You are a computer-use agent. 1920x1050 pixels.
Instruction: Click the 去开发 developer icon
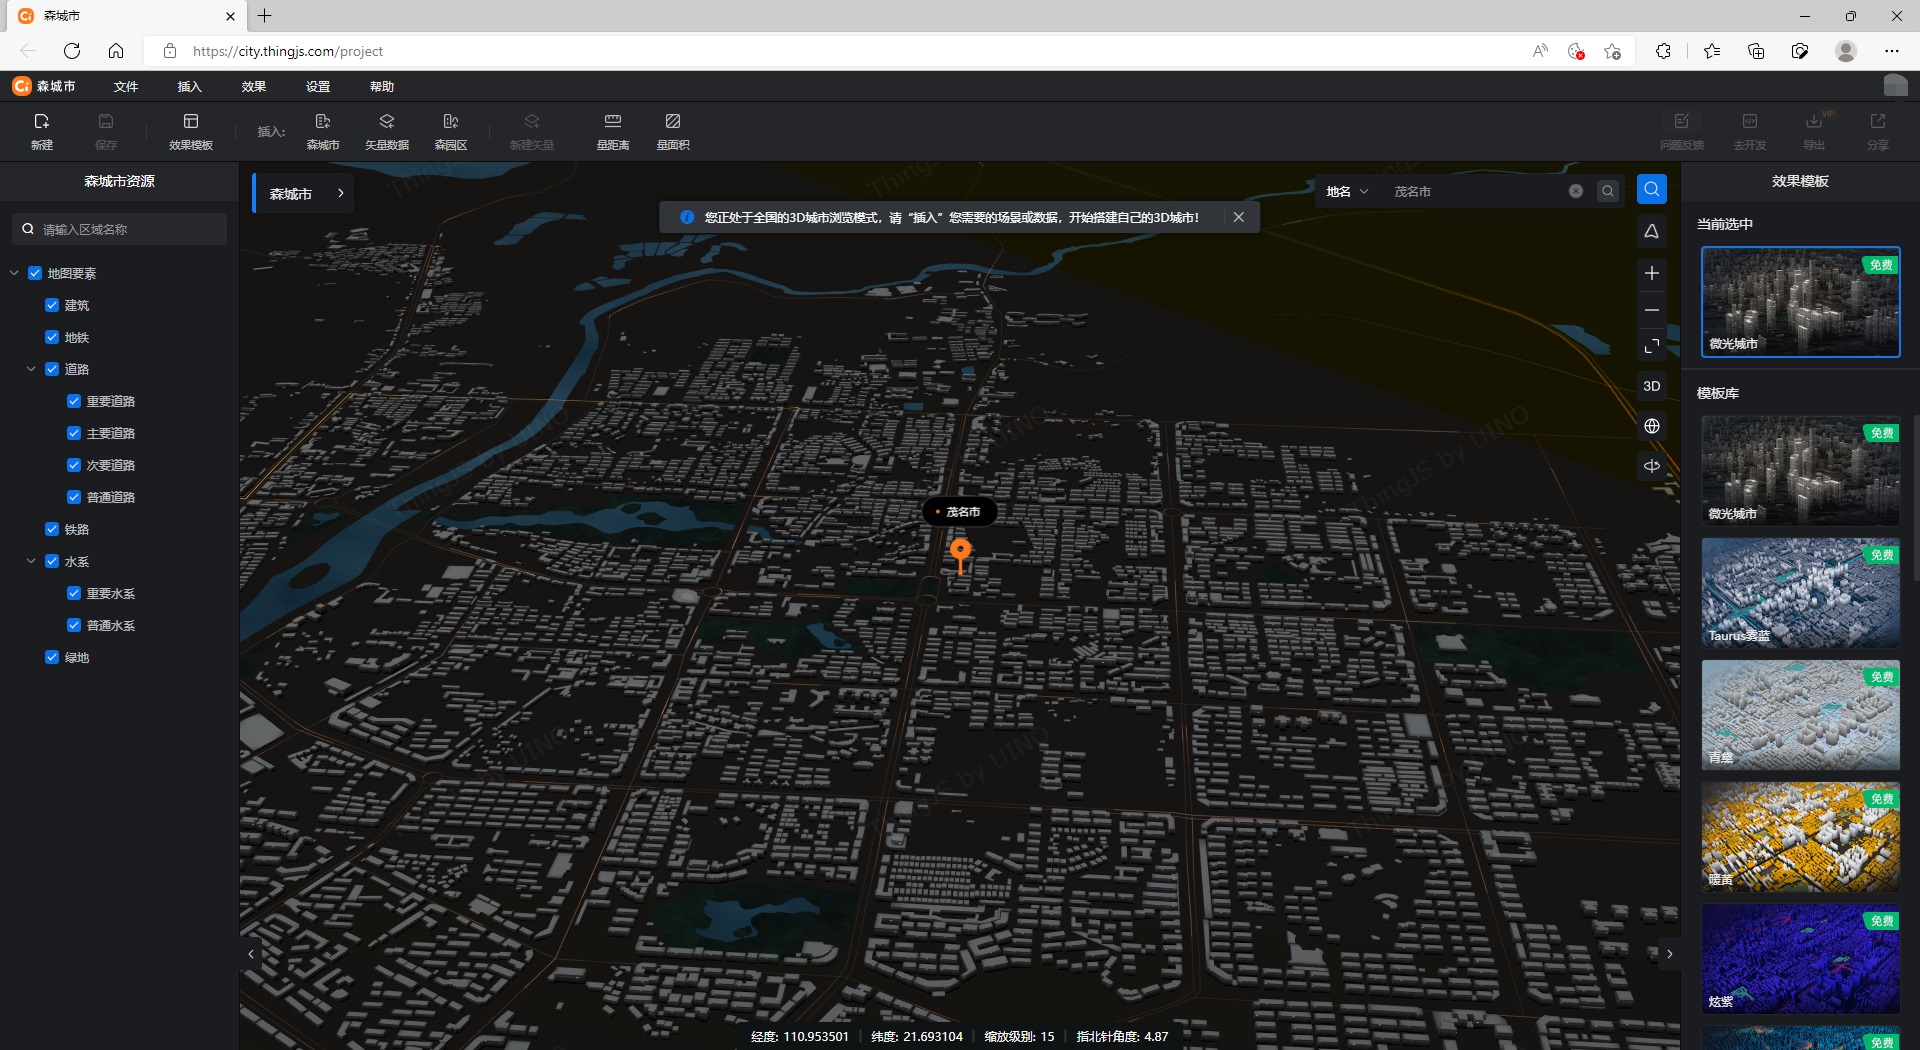point(1749,131)
